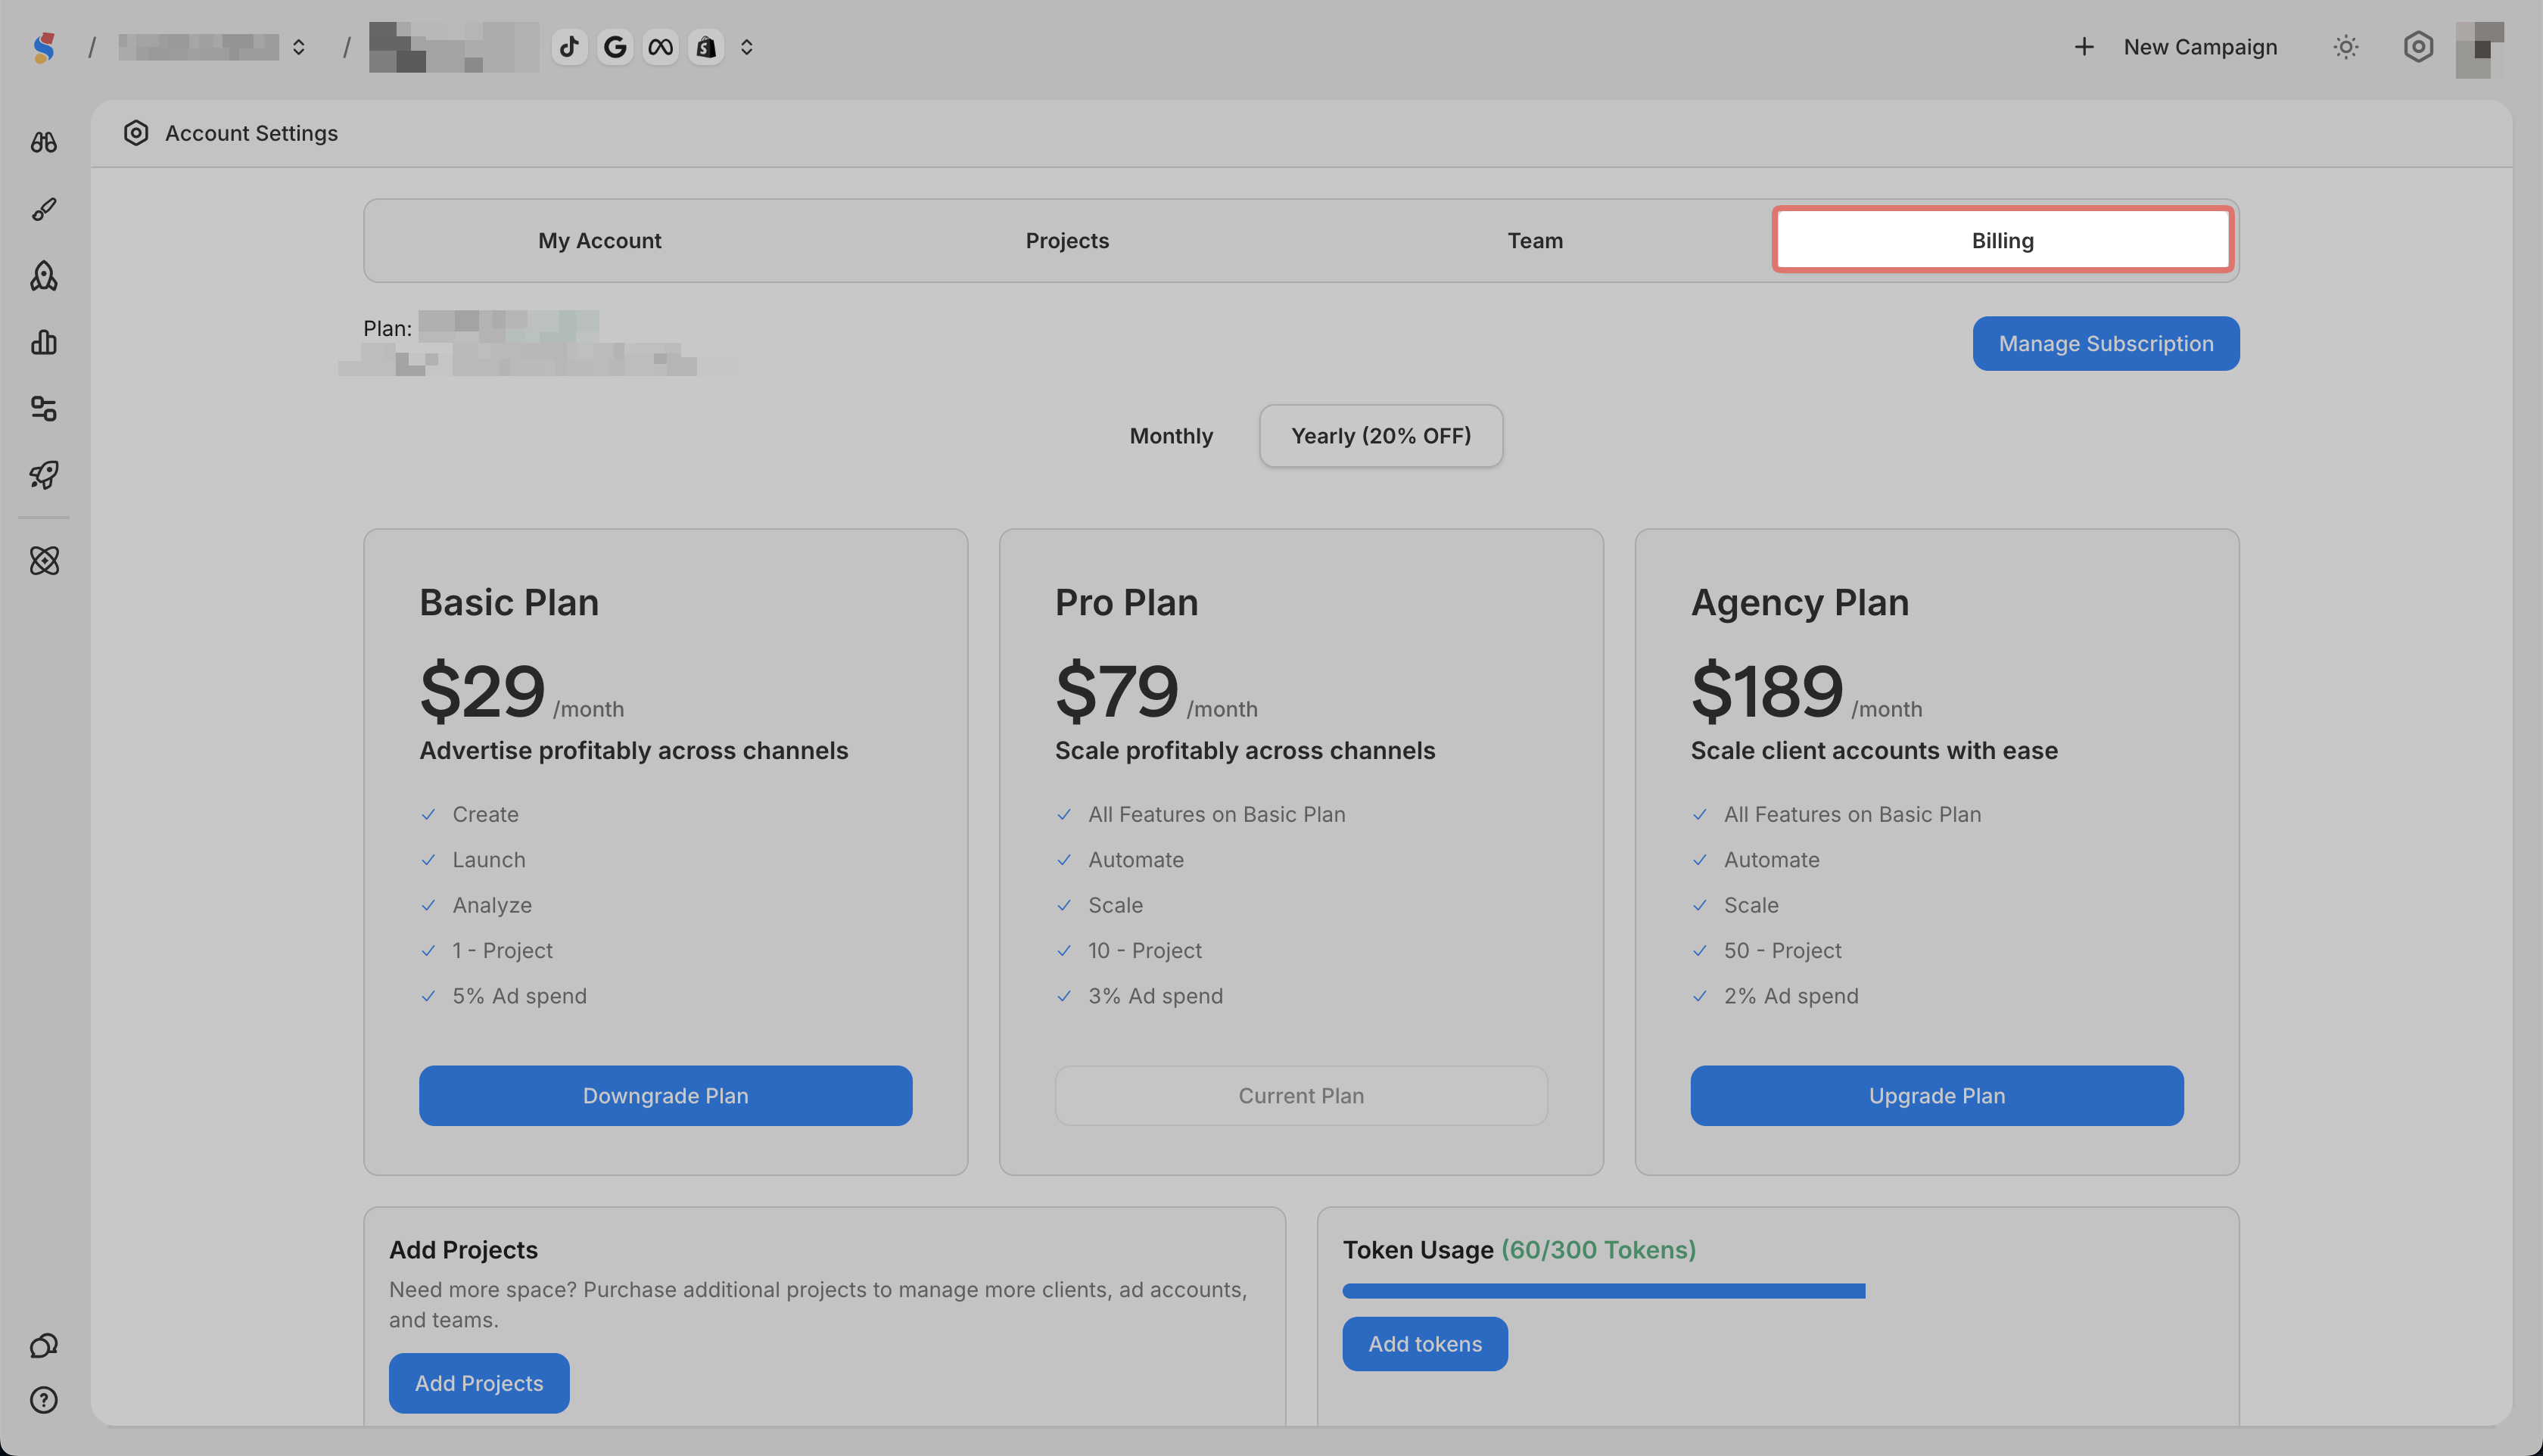Open the user avatar menu
This screenshot has height=1456, width=2543.
pyautogui.click(x=2479, y=48)
